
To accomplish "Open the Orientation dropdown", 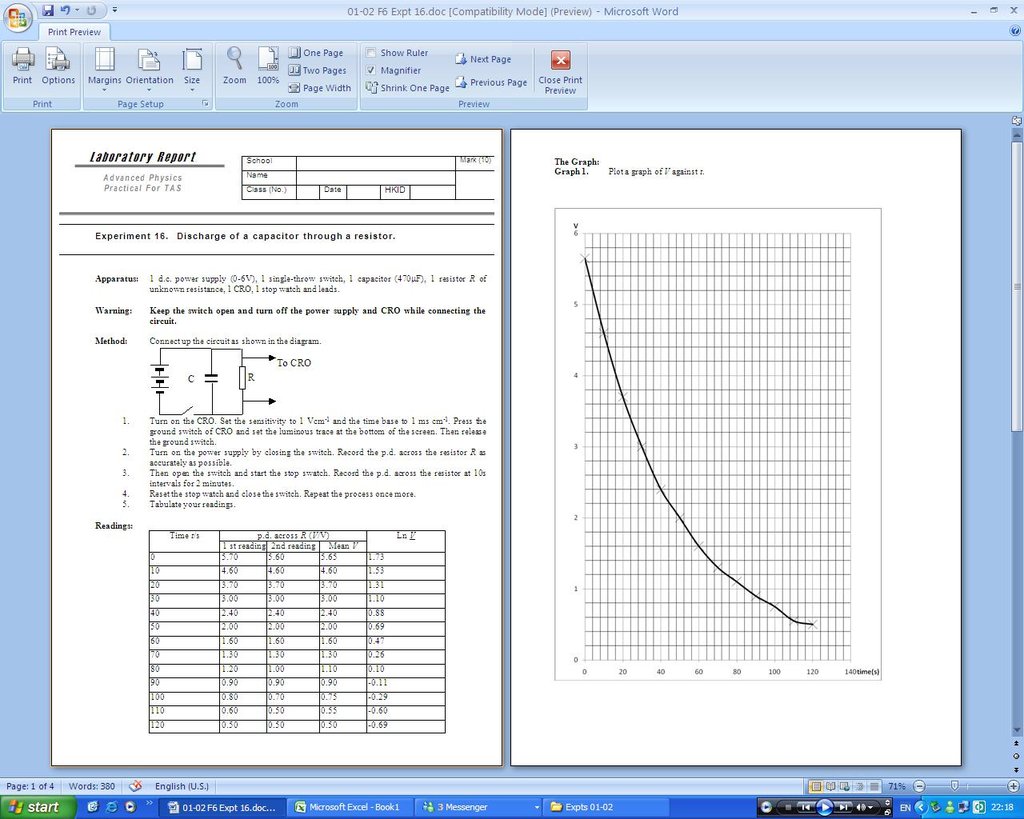I will tap(149, 66).
